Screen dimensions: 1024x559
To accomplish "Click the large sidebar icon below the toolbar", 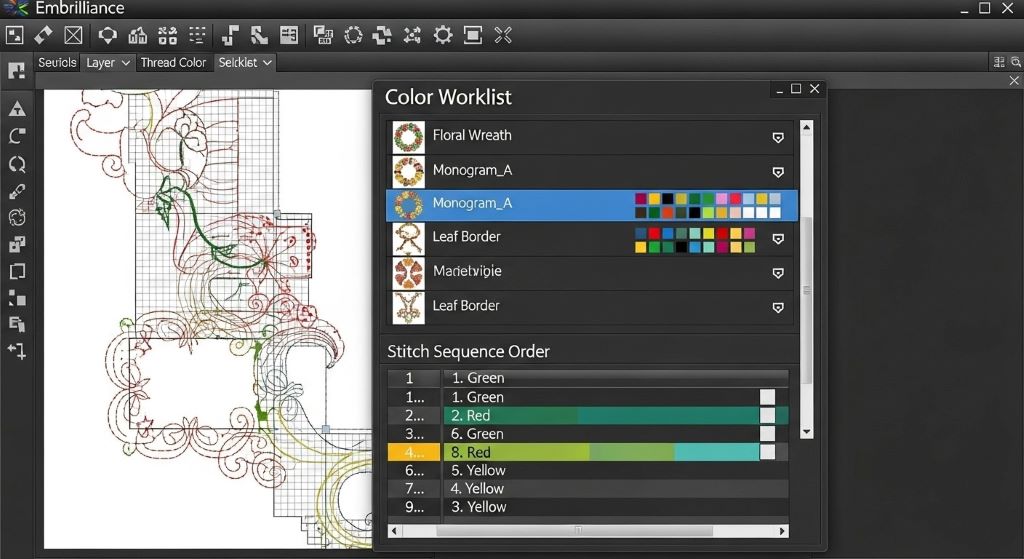I will coord(17,70).
